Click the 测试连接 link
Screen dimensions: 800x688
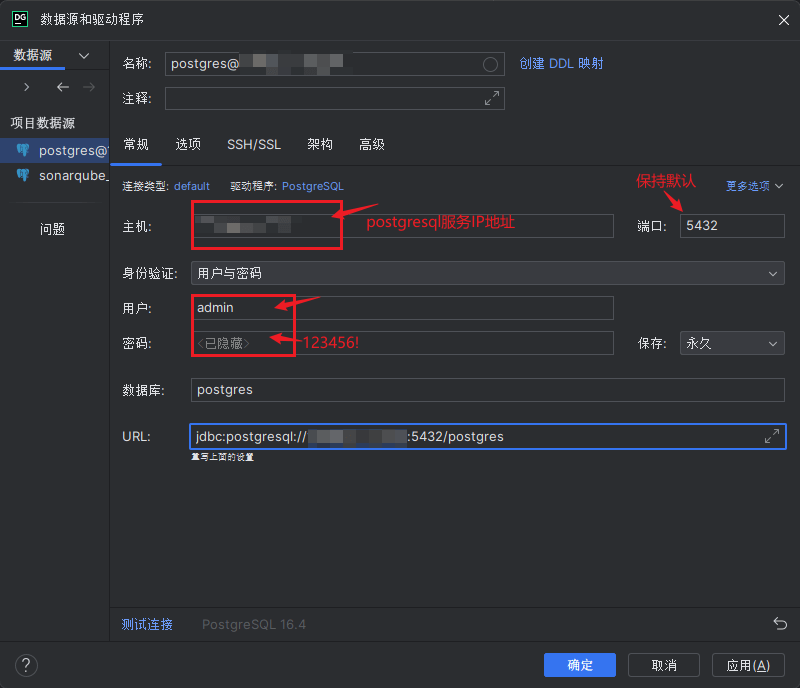147,624
